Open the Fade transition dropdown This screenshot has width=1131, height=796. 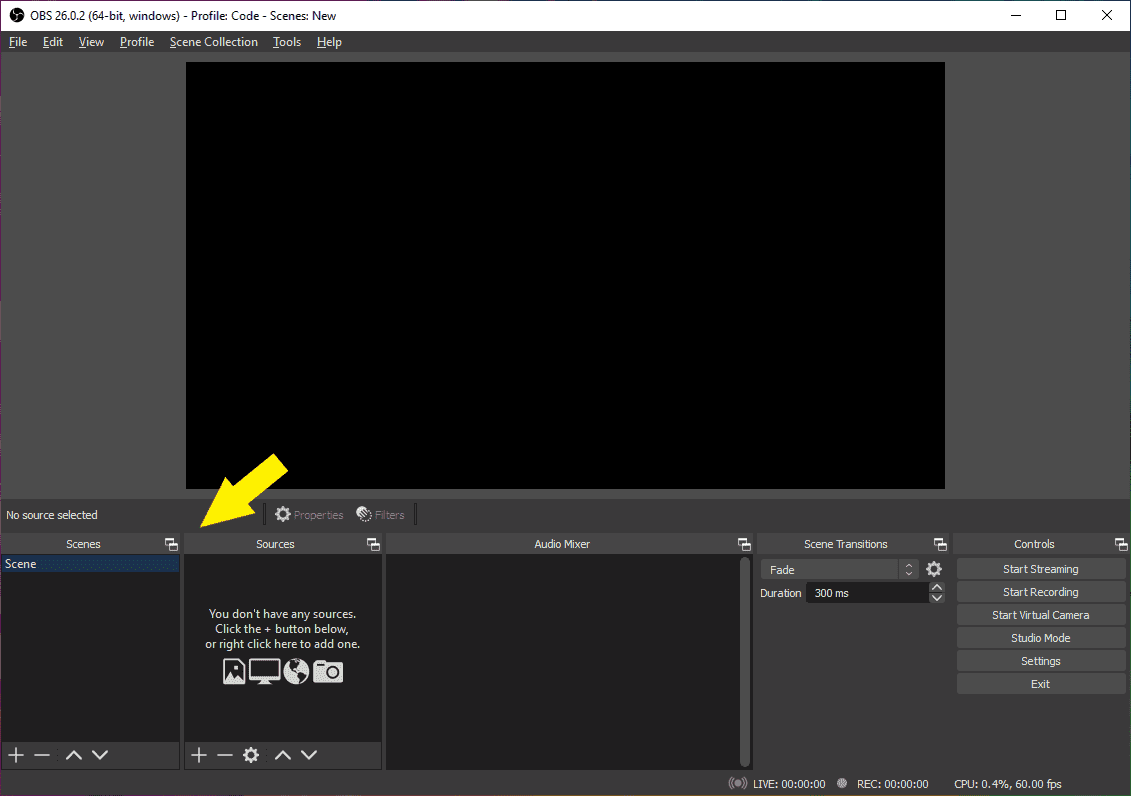838,569
